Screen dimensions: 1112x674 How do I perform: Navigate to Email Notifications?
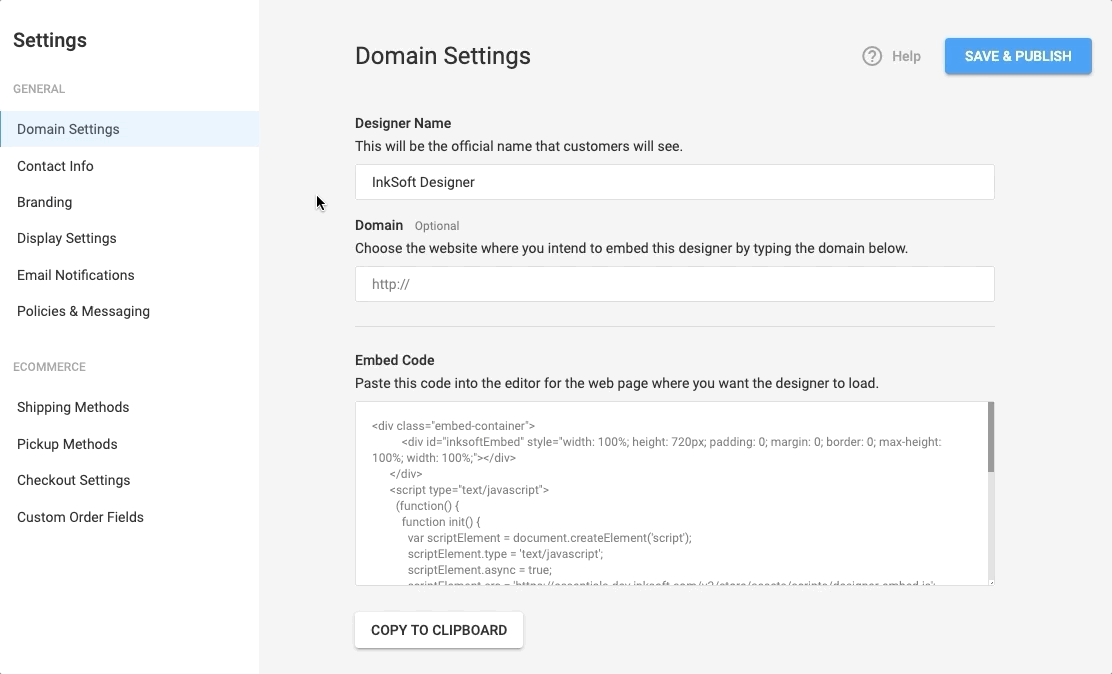[75, 275]
